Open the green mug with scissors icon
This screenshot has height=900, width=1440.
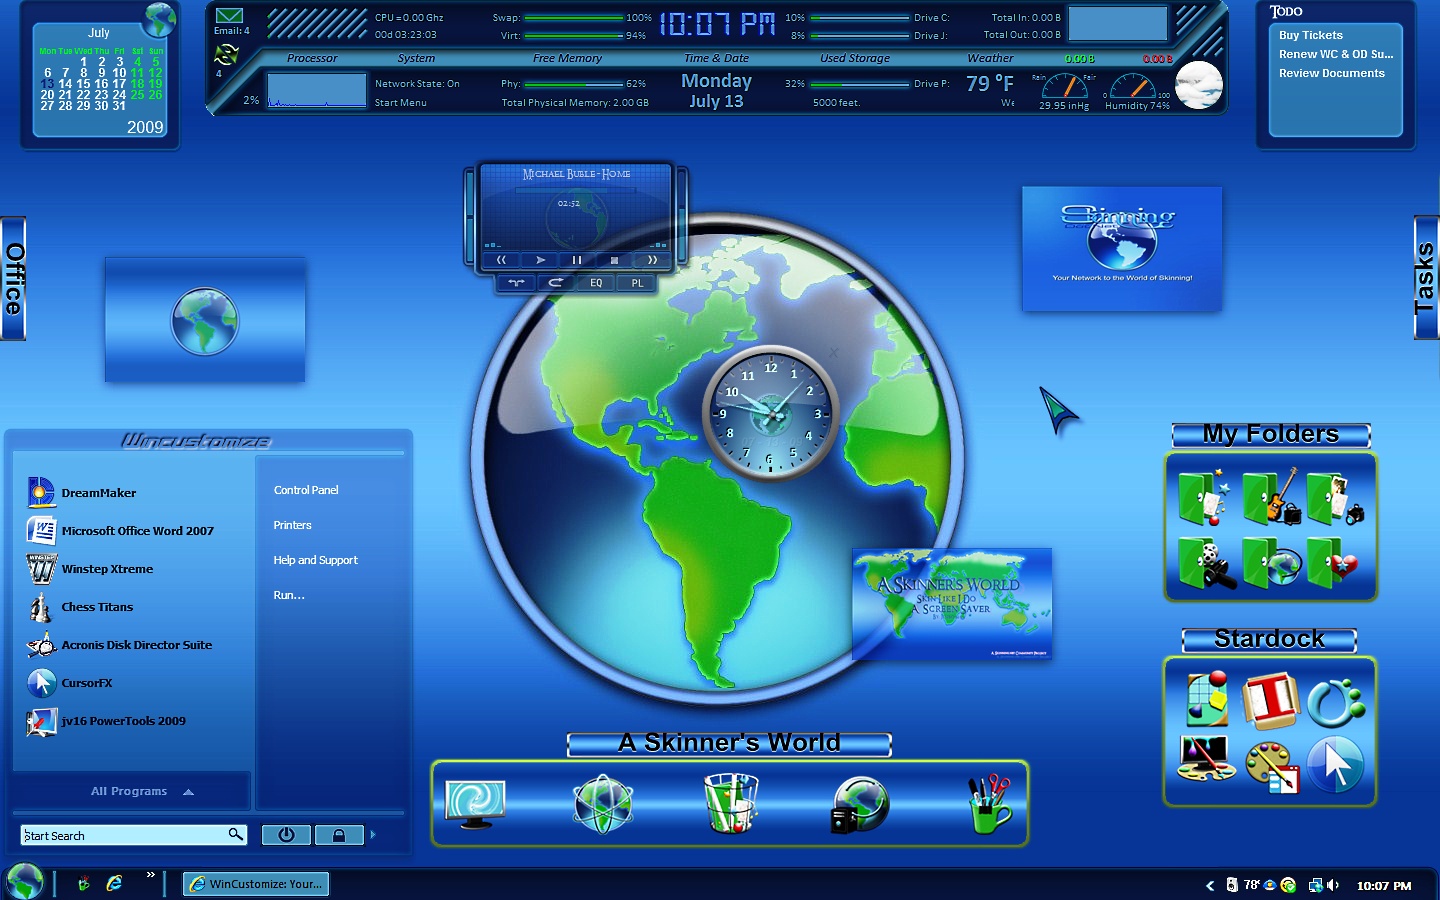(x=989, y=803)
